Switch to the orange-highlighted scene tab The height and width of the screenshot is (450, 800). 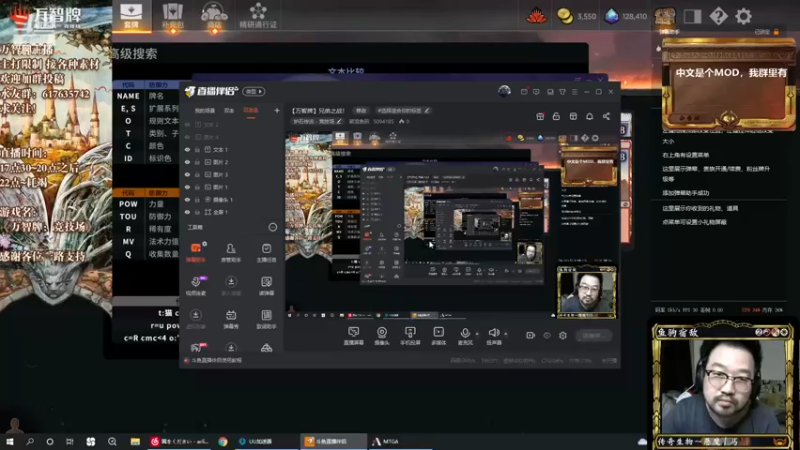(x=251, y=111)
